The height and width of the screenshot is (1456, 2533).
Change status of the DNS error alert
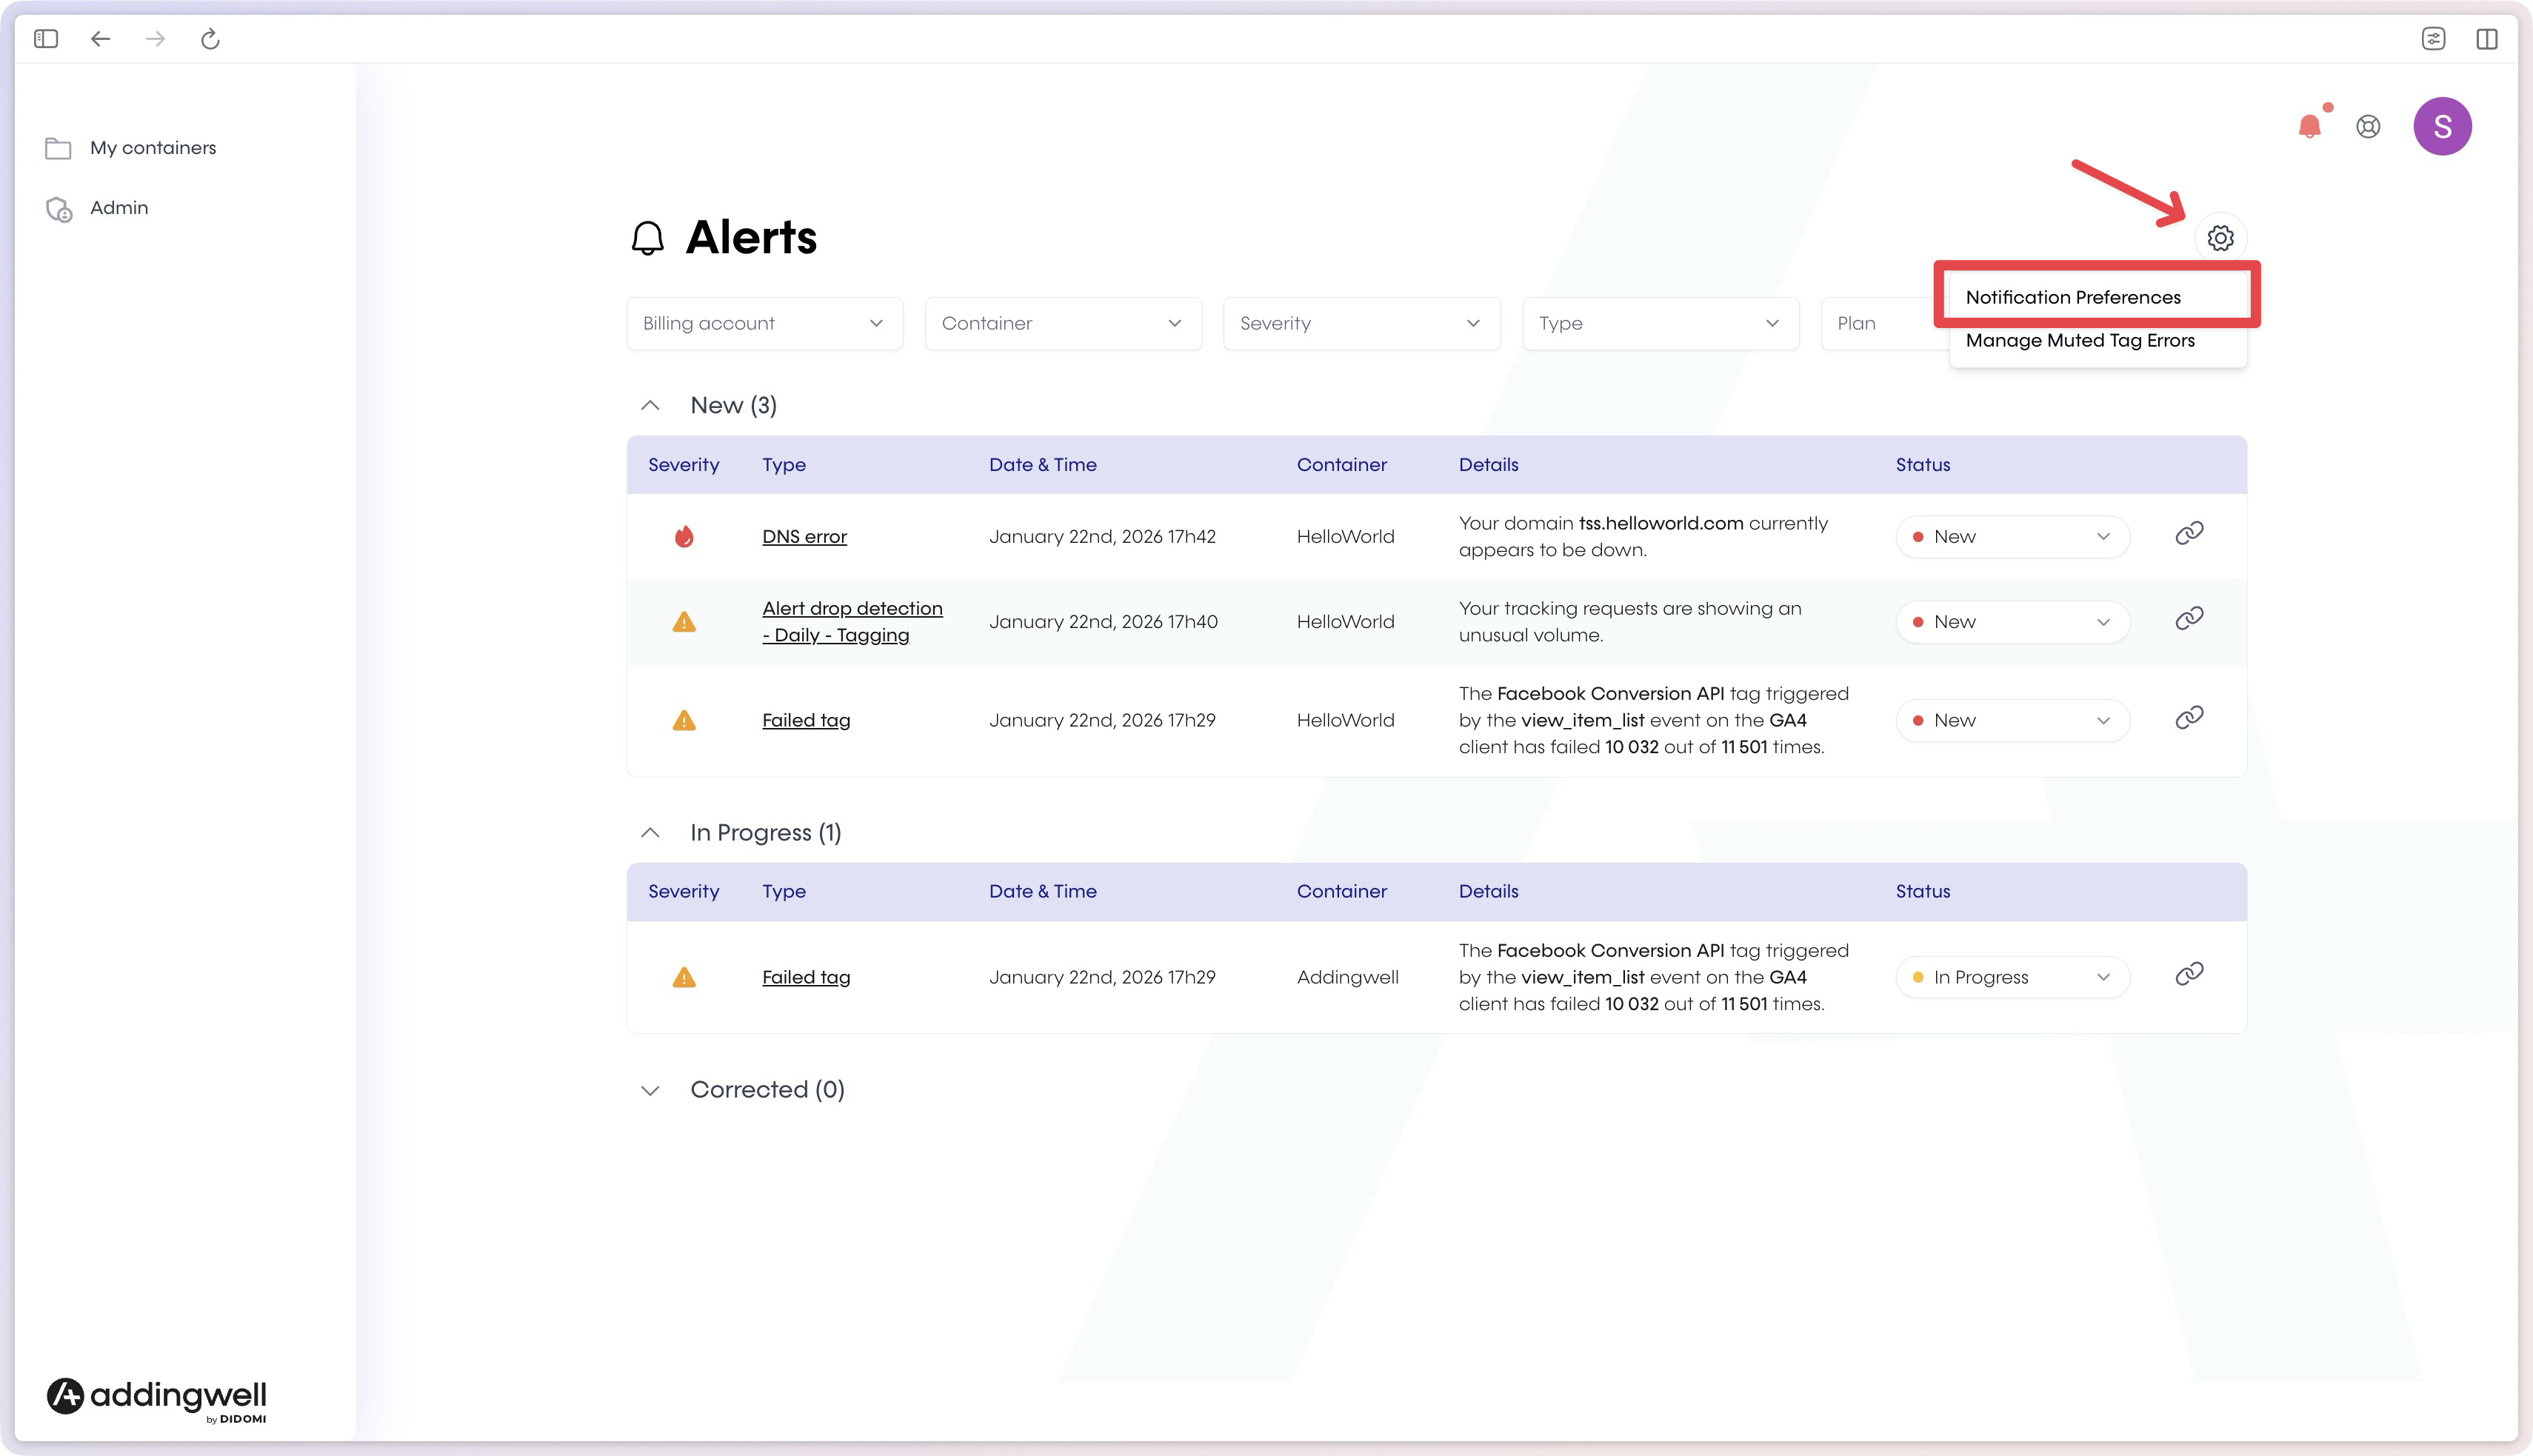2012,536
